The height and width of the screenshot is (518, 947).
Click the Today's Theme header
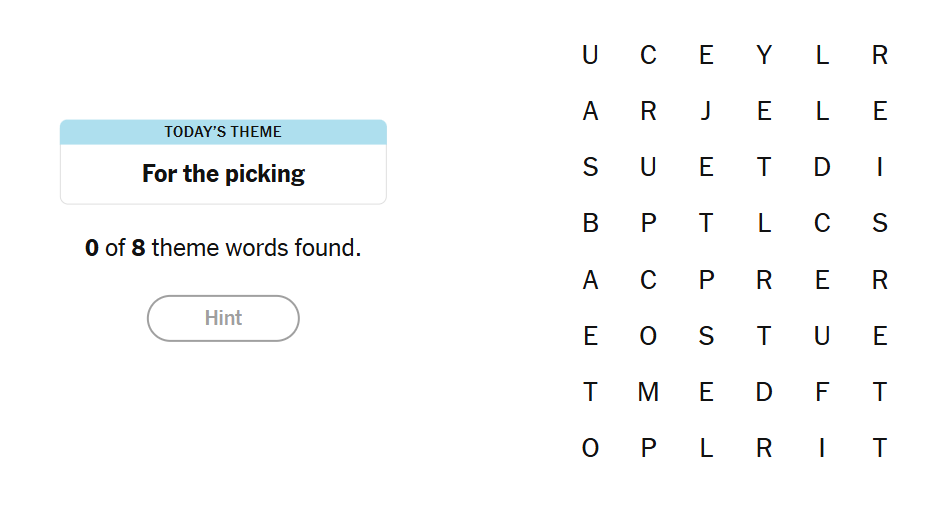coord(223,132)
